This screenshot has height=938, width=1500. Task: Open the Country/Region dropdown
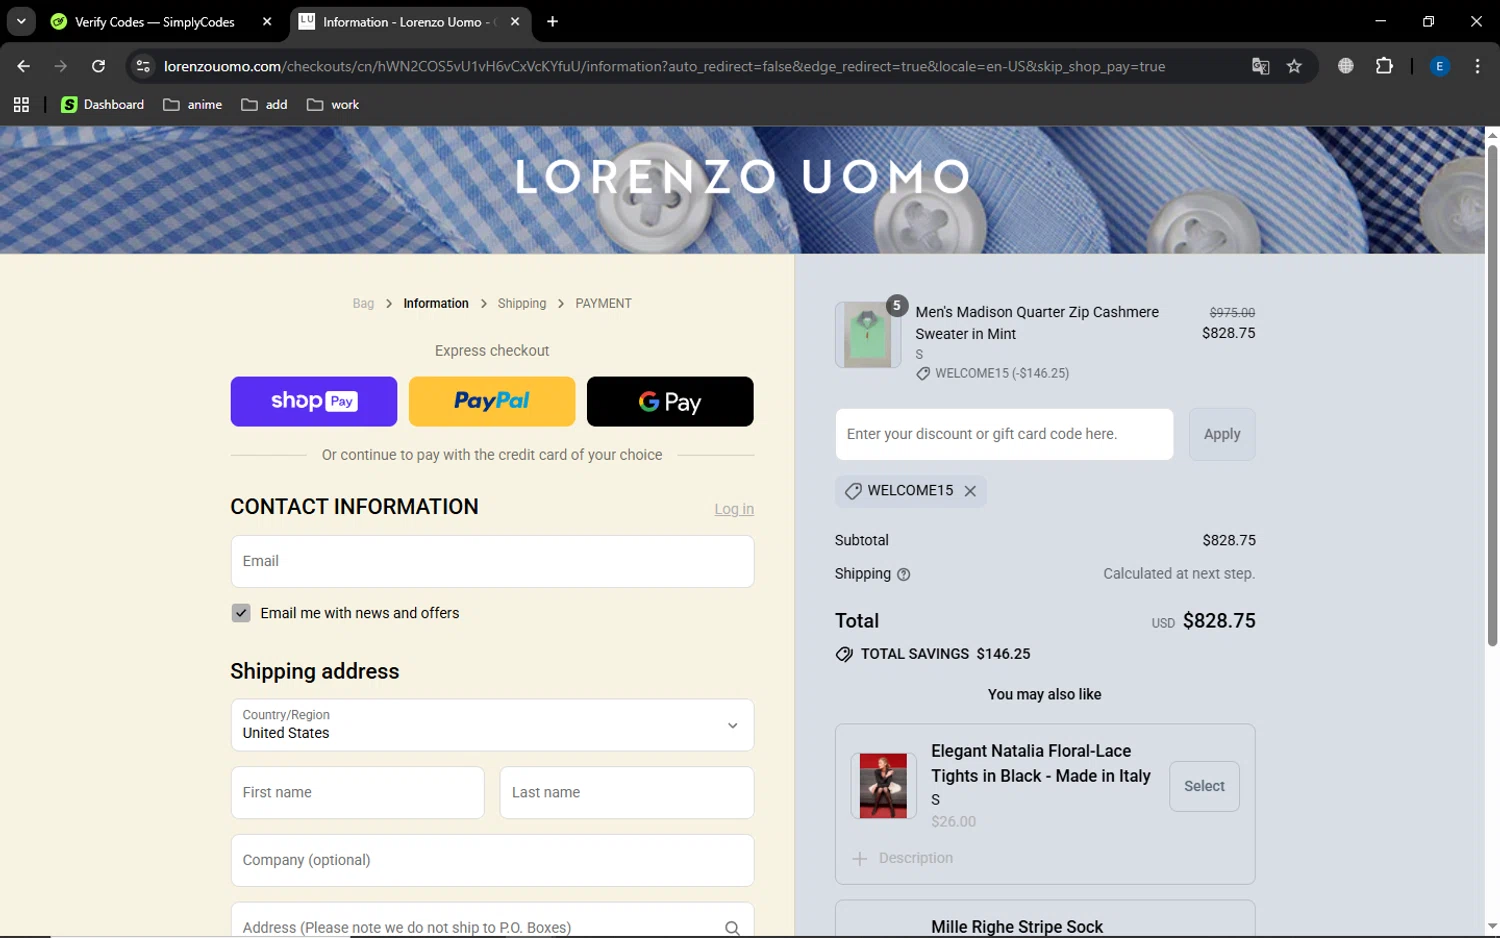[492, 725]
